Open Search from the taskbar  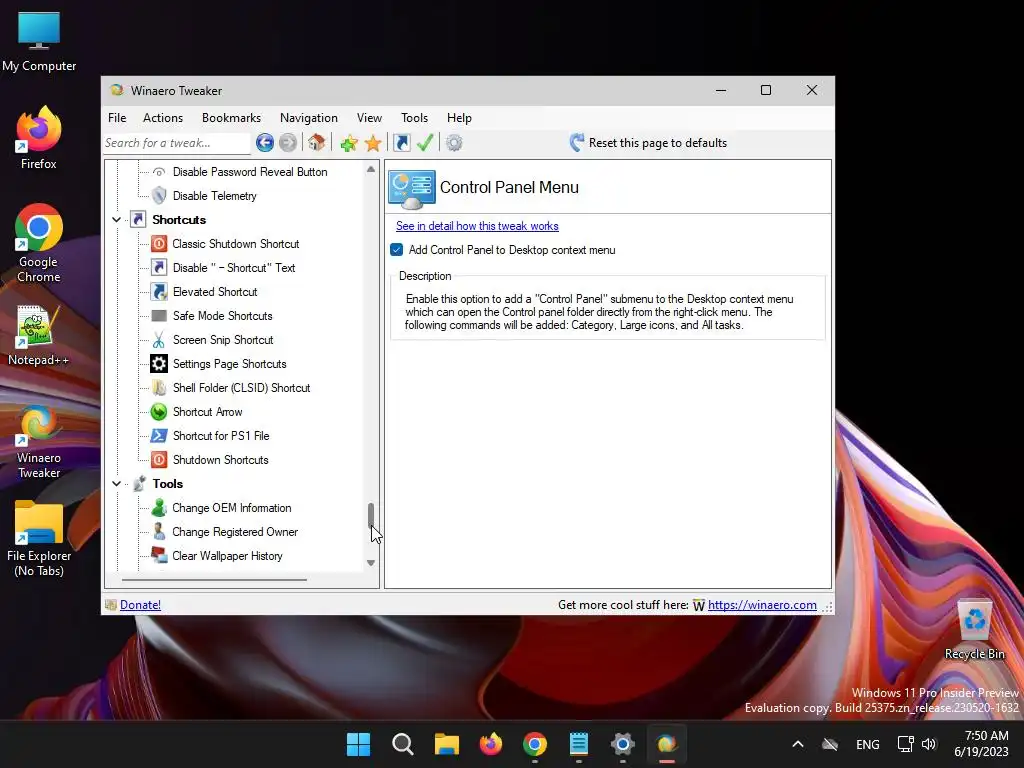pyautogui.click(x=402, y=744)
